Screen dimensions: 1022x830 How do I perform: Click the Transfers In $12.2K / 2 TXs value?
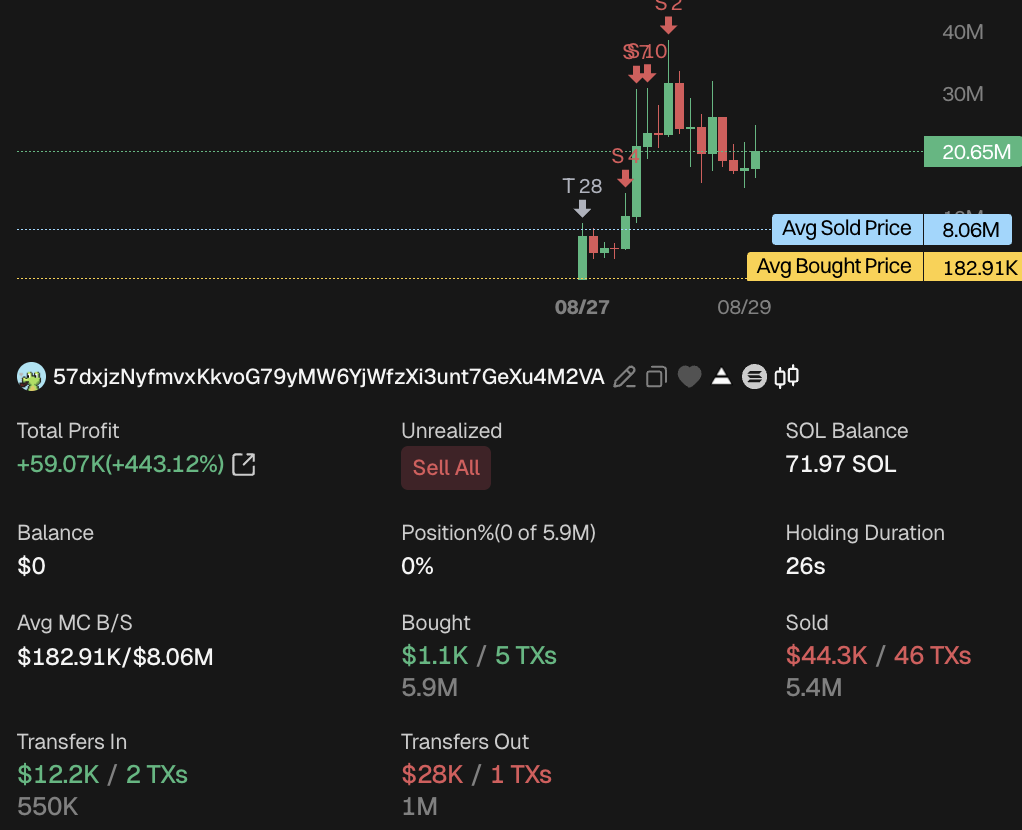102,775
